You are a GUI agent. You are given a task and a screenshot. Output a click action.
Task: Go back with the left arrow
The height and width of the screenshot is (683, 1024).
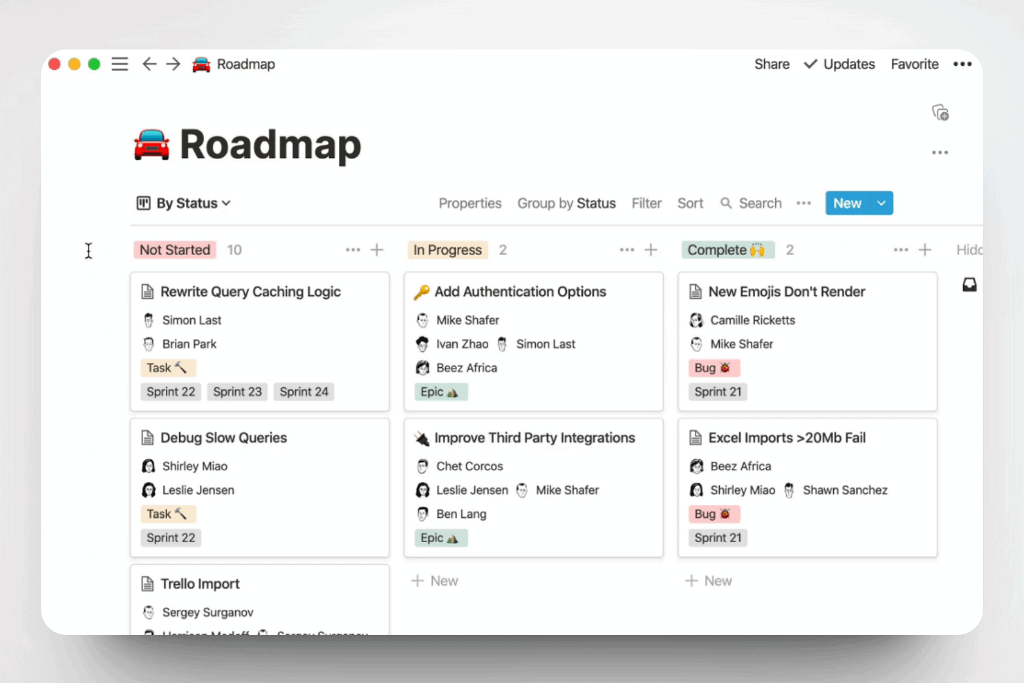click(149, 64)
